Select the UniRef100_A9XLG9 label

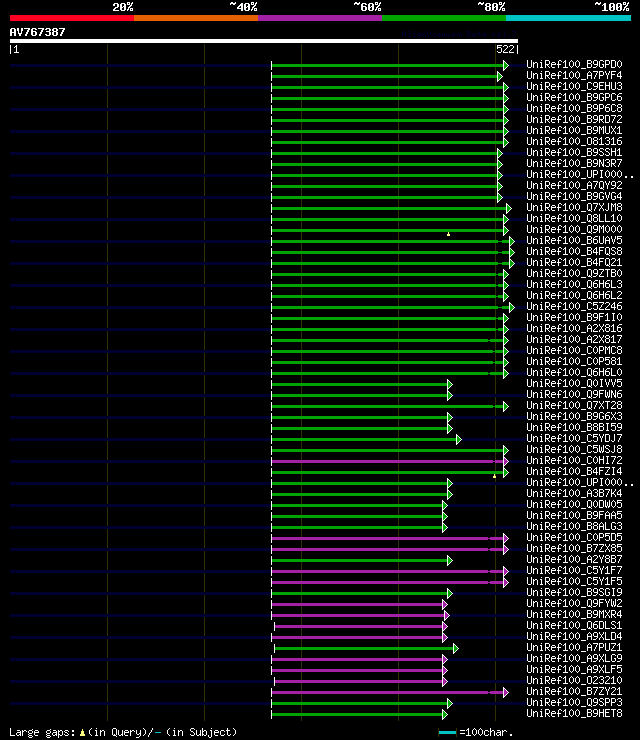574,658
